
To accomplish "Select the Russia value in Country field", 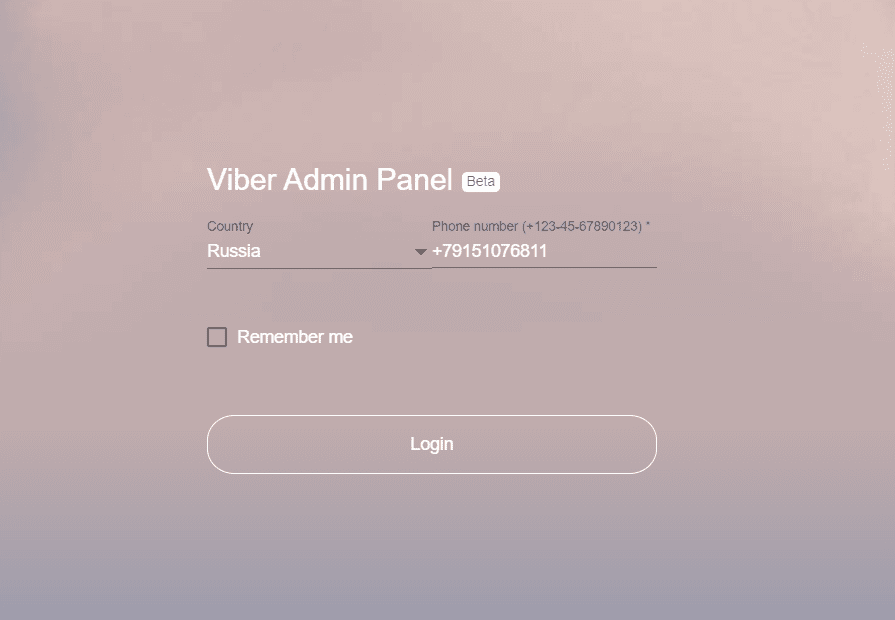I will coord(234,251).
